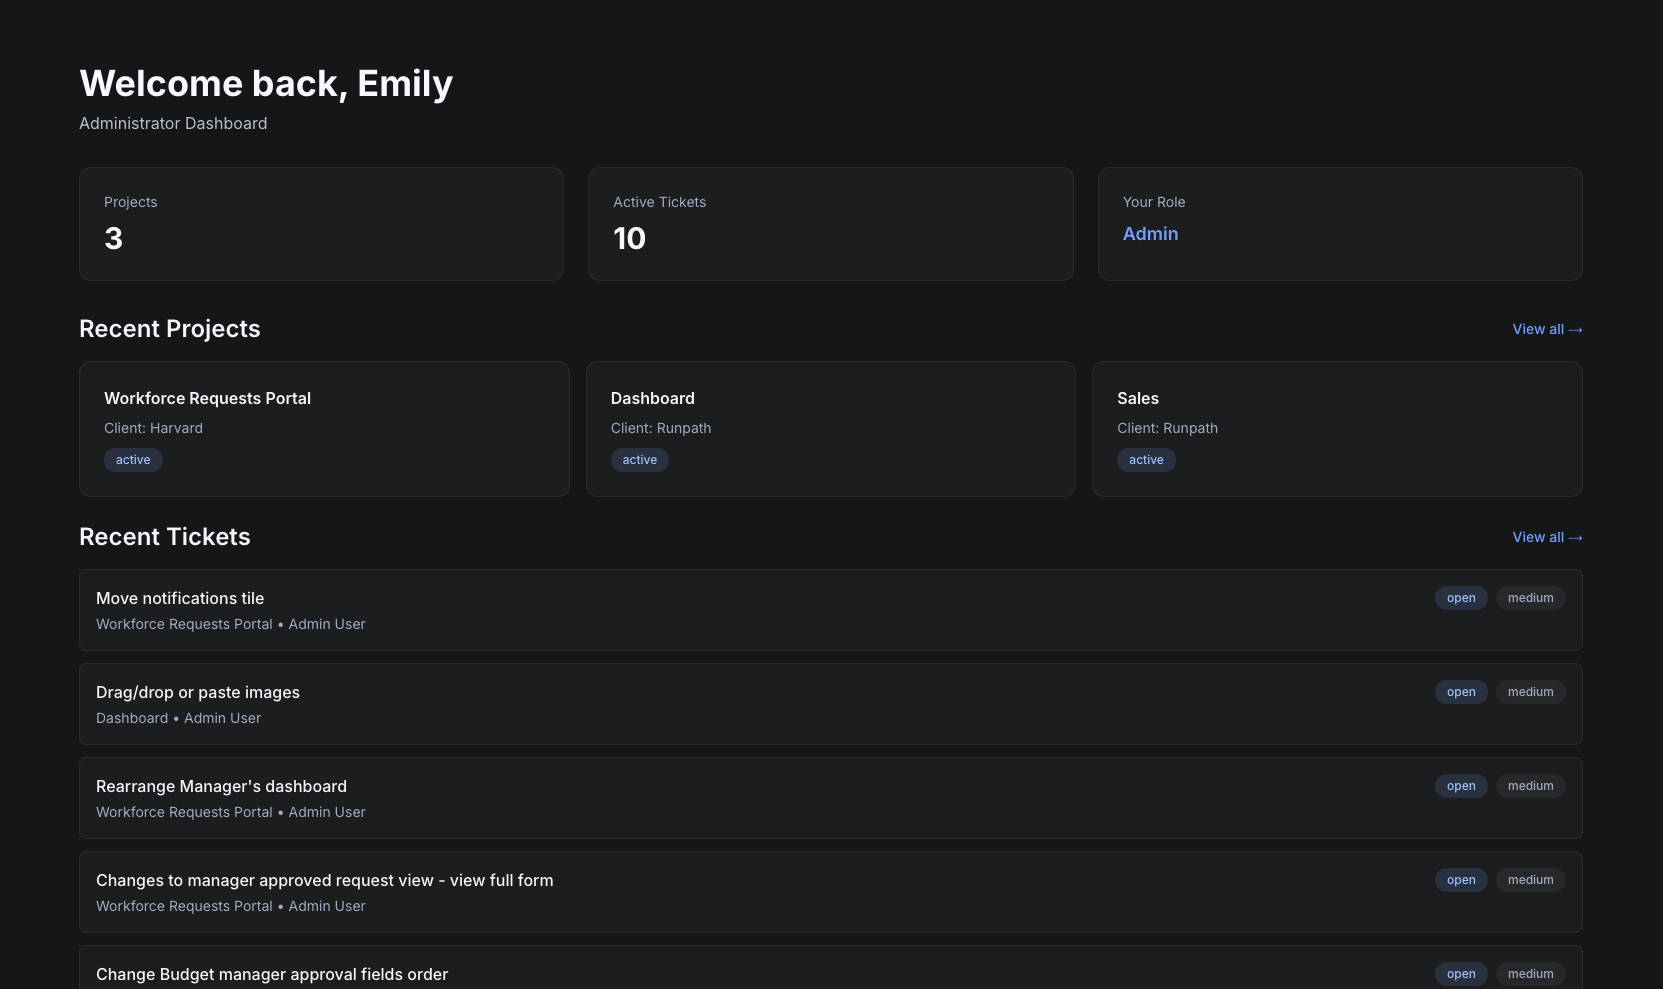The image size is (1663, 989).
Task: Click the Welcome back, Emily heading
Action: (x=266, y=84)
